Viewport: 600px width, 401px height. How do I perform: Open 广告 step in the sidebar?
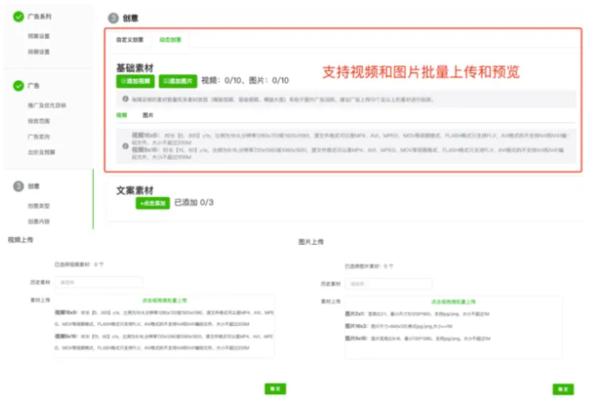pyautogui.click(x=34, y=86)
